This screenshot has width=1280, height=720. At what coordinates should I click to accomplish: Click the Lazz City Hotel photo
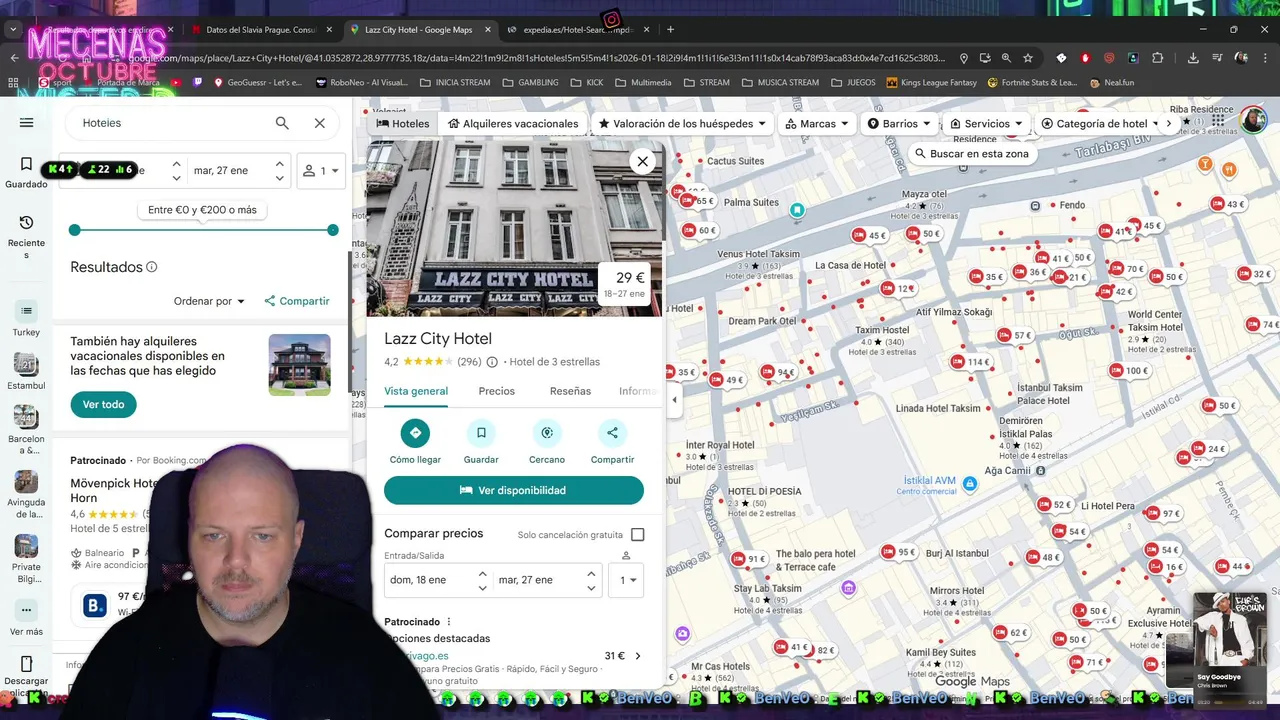click(x=514, y=228)
